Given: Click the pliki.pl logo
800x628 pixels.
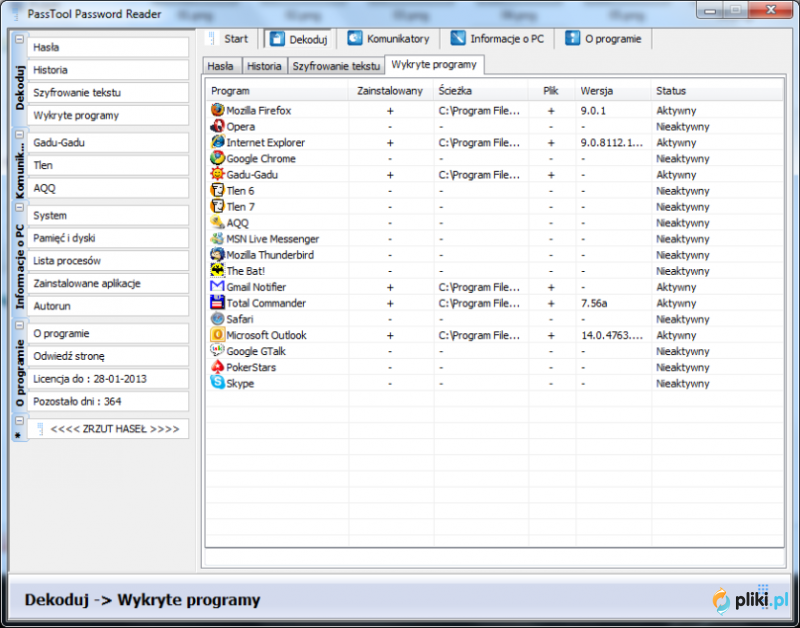Looking at the screenshot, I should [750, 600].
